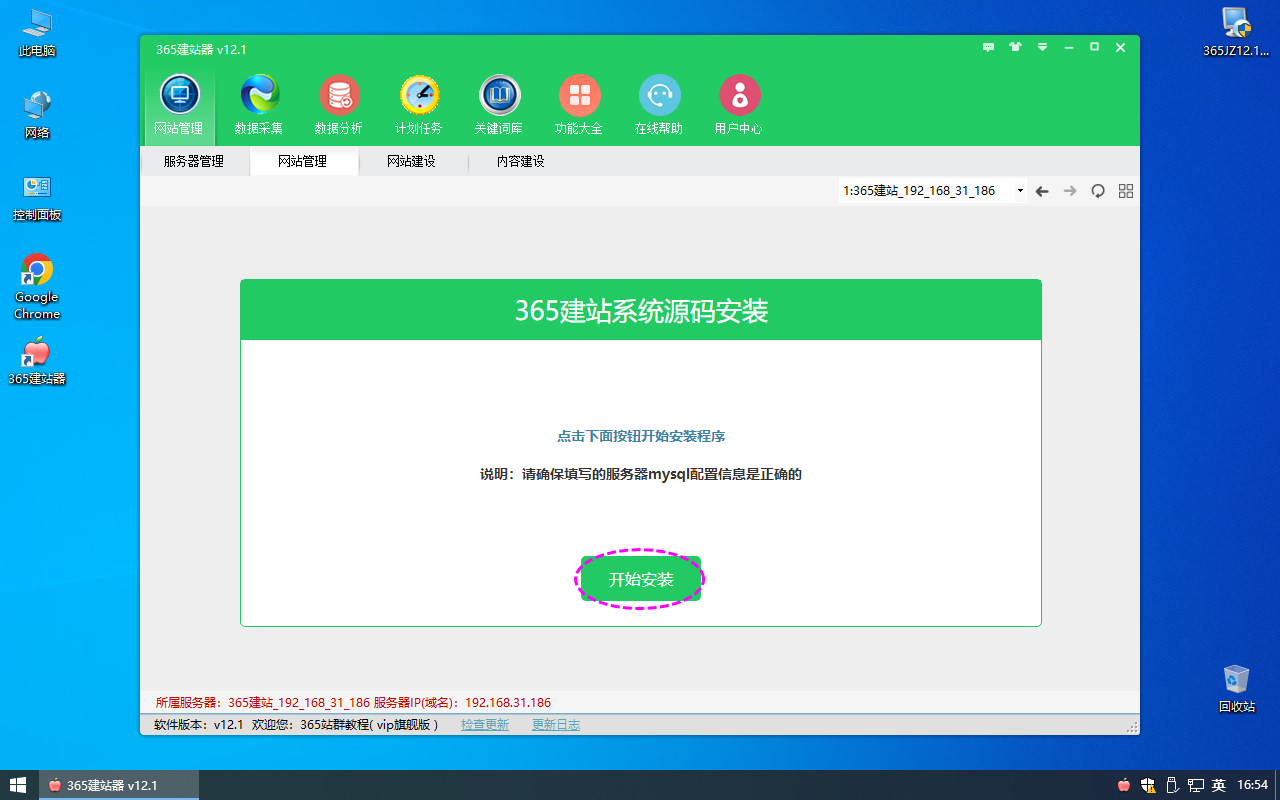Click the apple tray icon
1280x800 pixels.
coord(1124,785)
